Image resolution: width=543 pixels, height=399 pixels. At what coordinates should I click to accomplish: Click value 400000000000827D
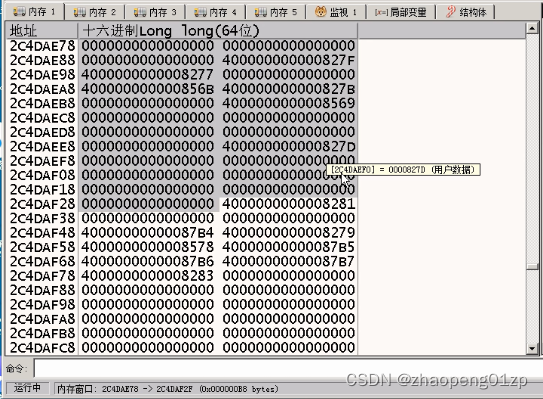[x=289, y=146]
